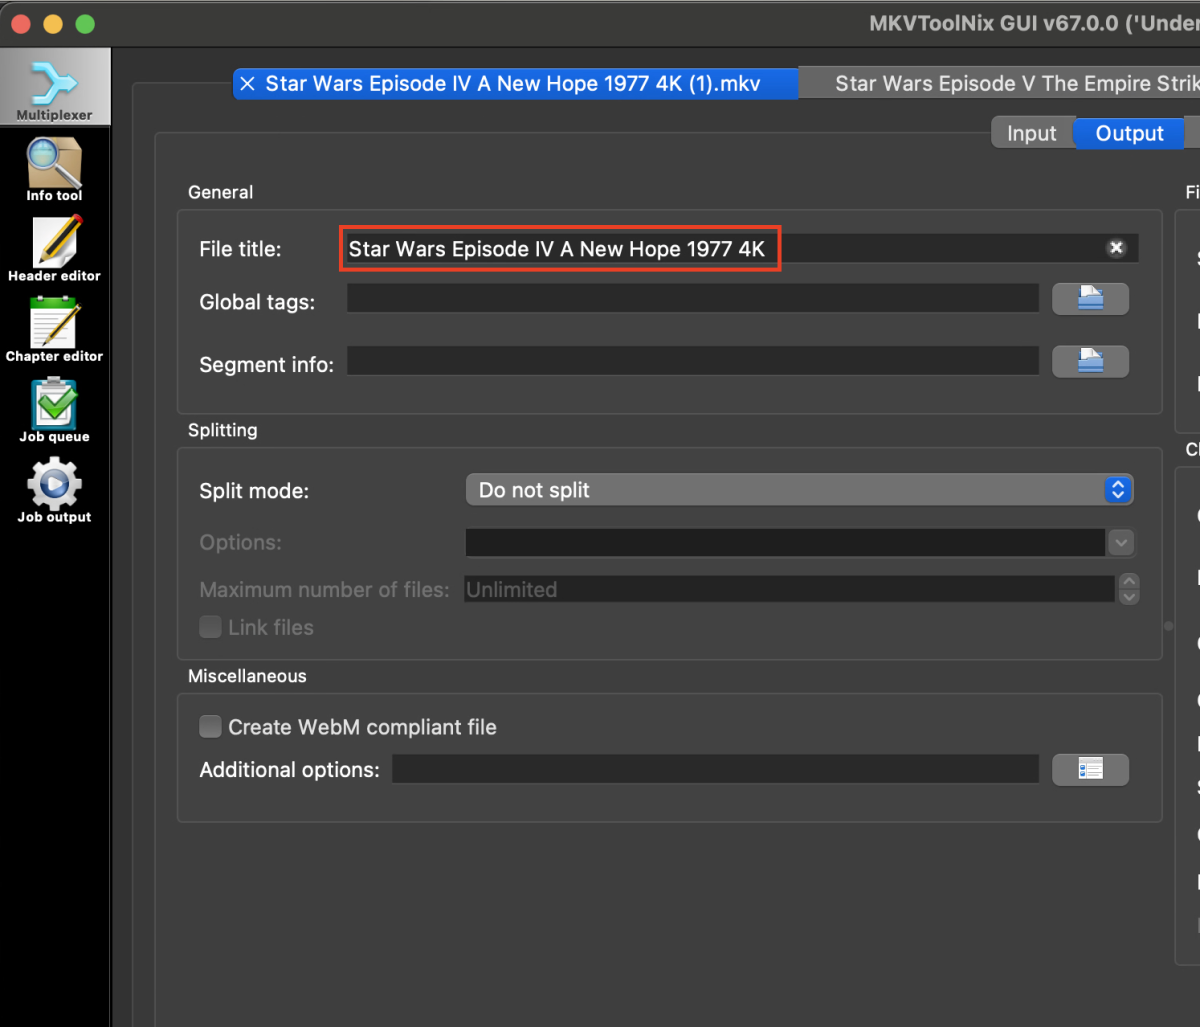View the Job output
The height and width of the screenshot is (1027, 1200).
pos(54,491)
